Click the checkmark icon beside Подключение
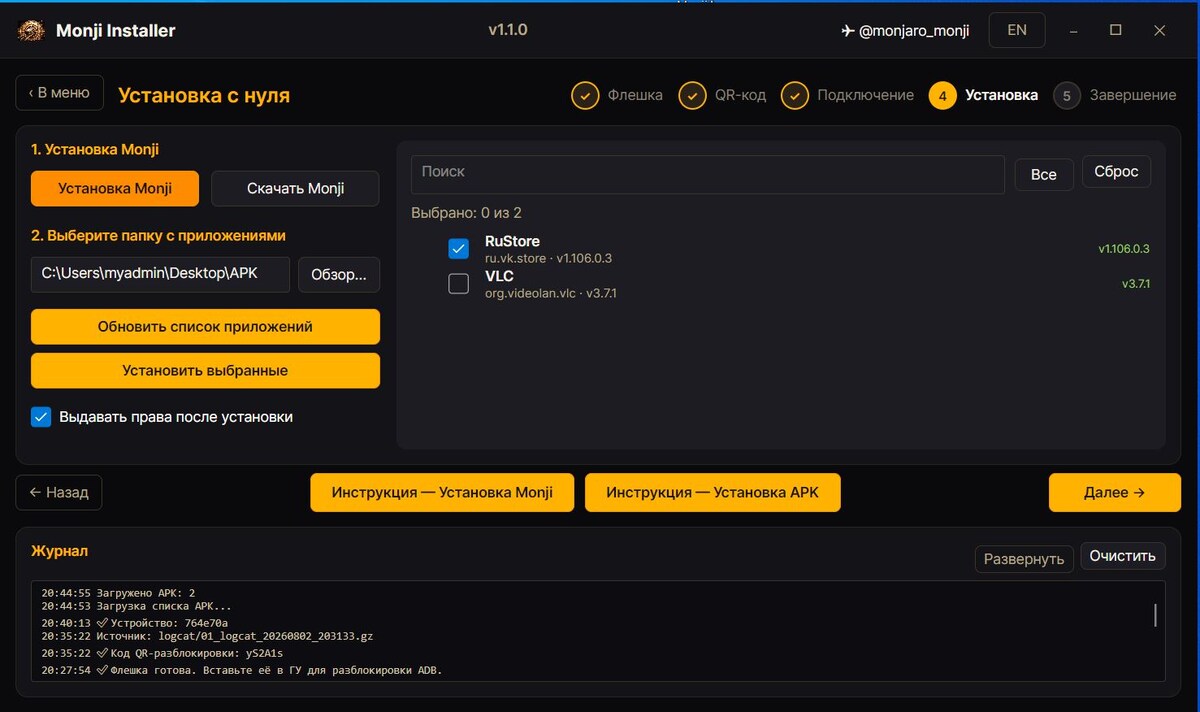The height and width of the screenshot is (712, 1200). pyautogui.click(x=795, y=95)
